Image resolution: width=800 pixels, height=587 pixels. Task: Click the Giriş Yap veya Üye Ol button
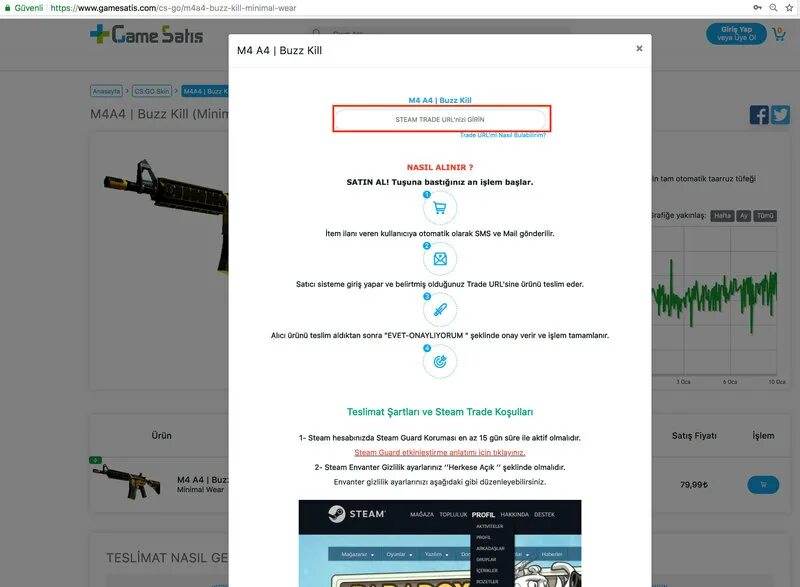click(x=736, y=34)
